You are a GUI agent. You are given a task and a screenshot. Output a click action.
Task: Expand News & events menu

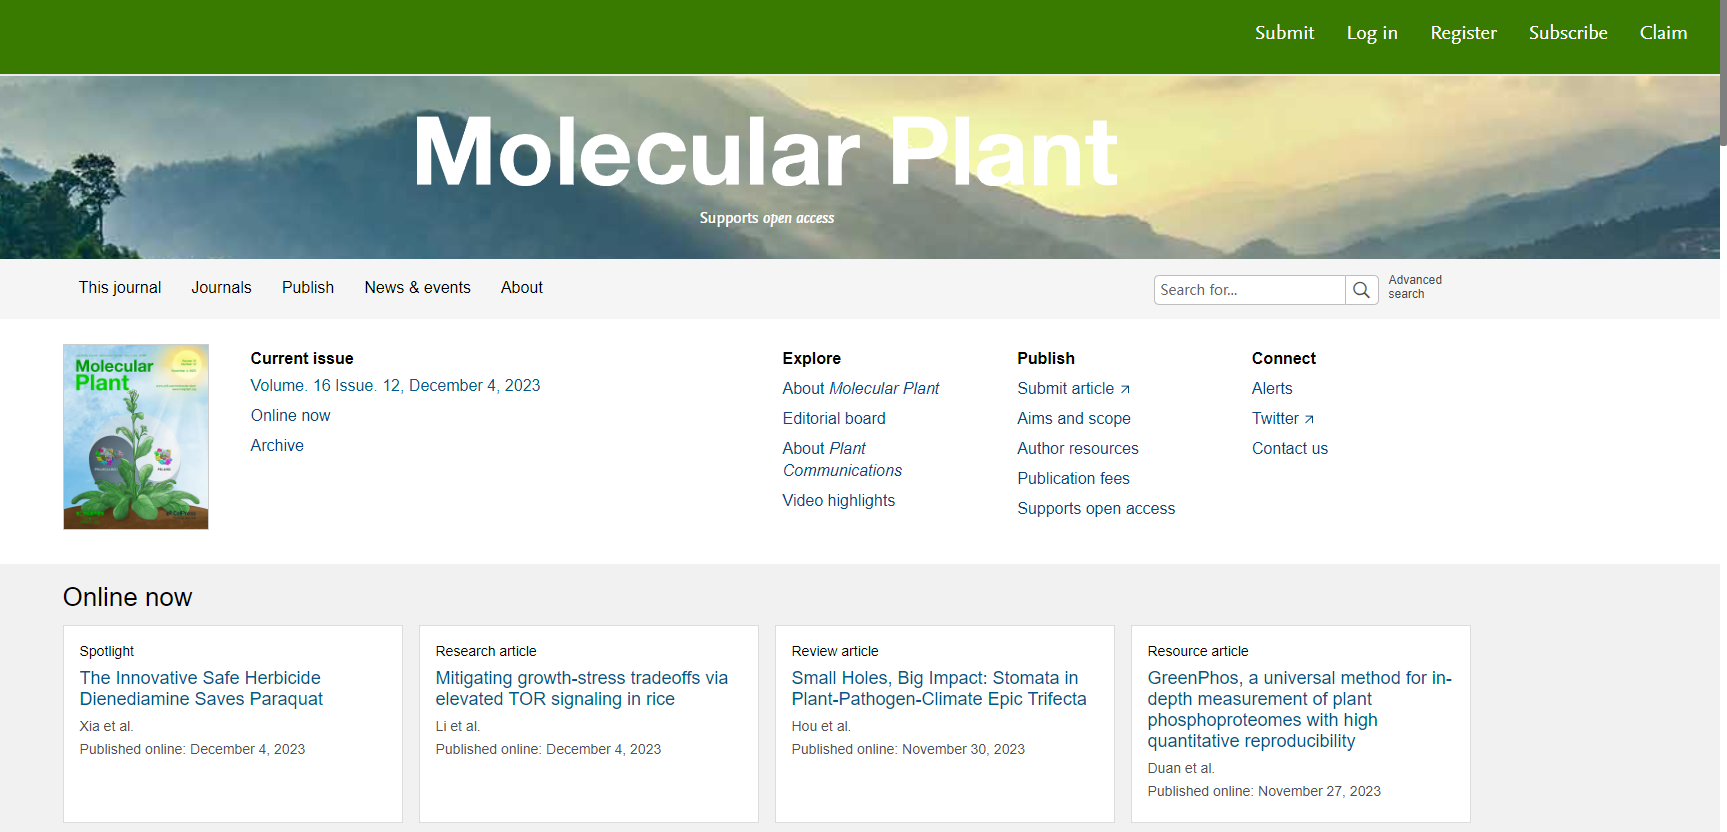(417, 288)
